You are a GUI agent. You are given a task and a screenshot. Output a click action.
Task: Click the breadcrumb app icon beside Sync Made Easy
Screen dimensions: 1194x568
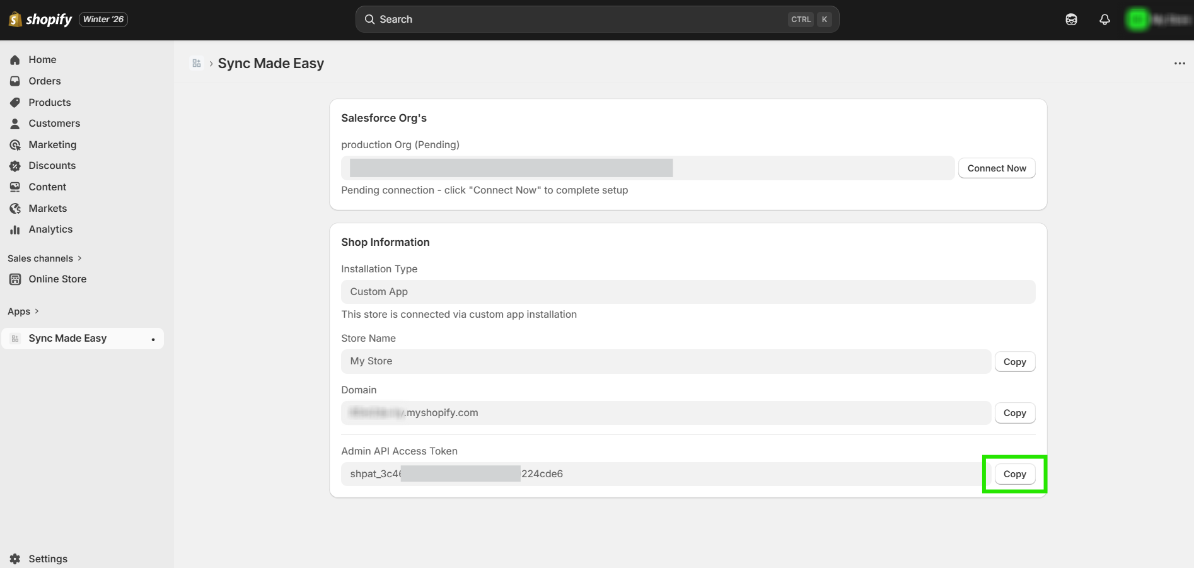click(196, 64)
